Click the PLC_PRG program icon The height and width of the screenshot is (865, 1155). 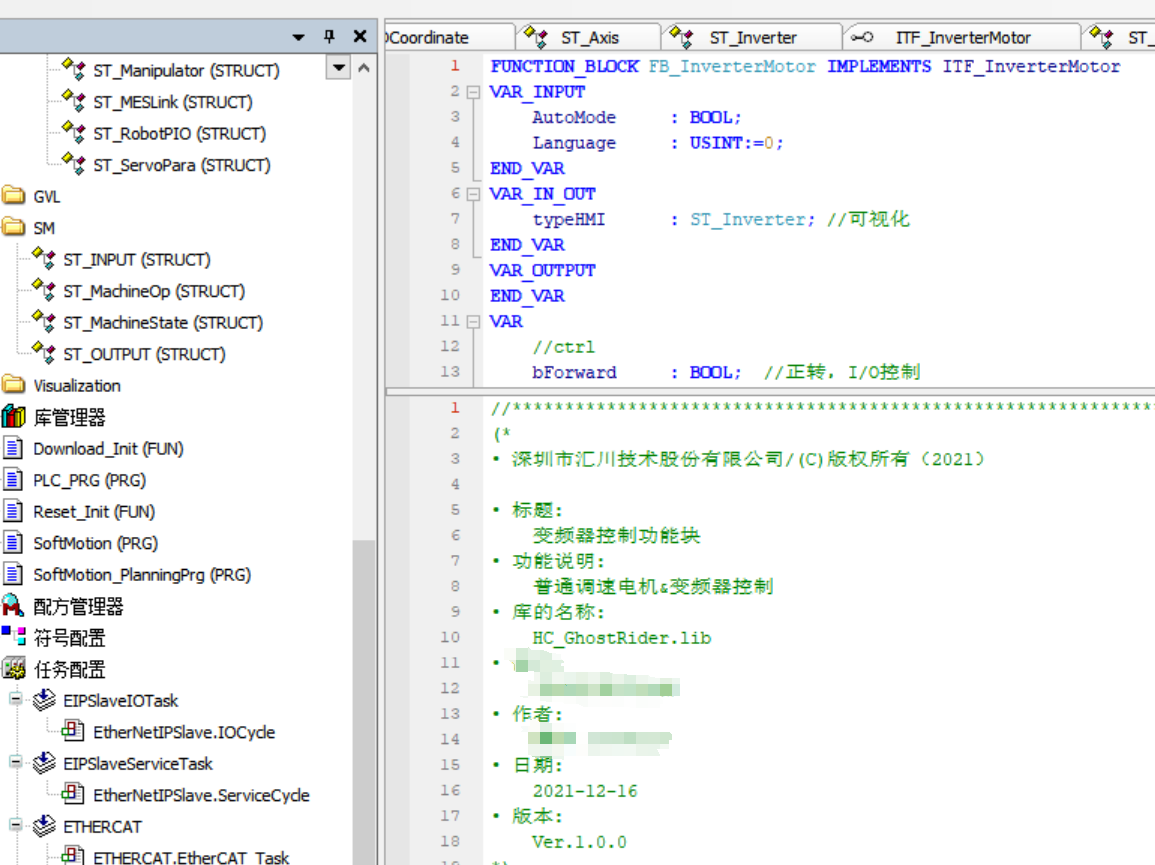(x=13, y=480)
